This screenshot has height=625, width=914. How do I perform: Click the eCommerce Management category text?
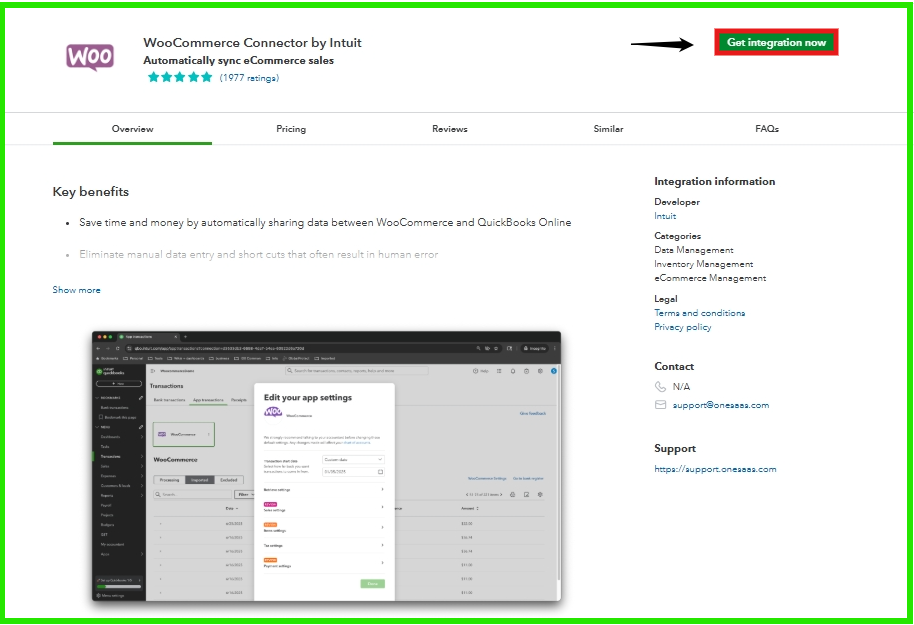click(x=710, y=278)
